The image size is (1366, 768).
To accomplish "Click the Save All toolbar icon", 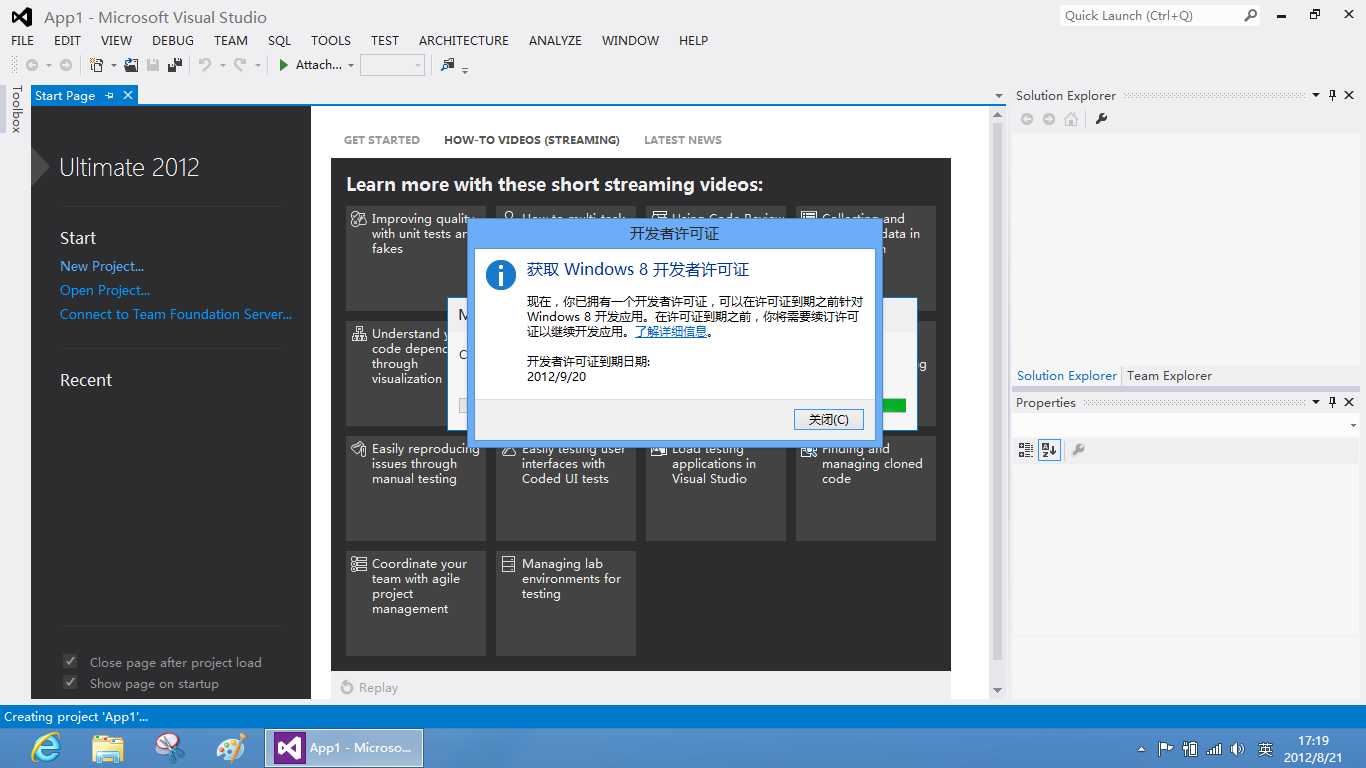I will 175,65.
